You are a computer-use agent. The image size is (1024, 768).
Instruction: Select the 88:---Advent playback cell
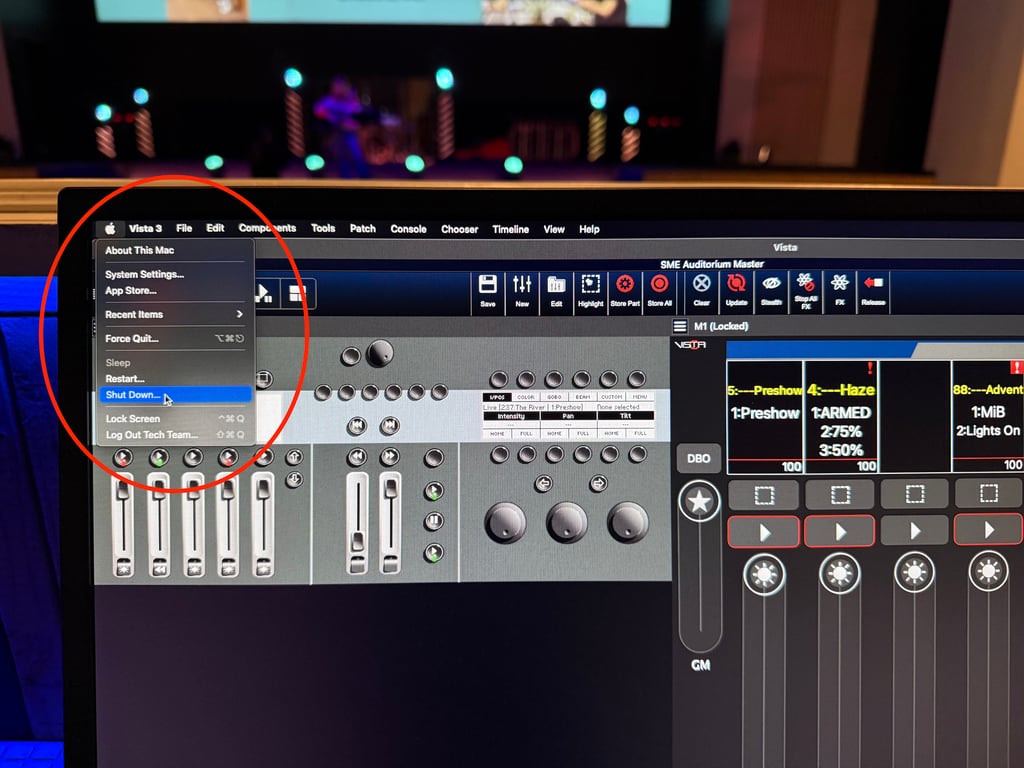click(x=988, y=415)
